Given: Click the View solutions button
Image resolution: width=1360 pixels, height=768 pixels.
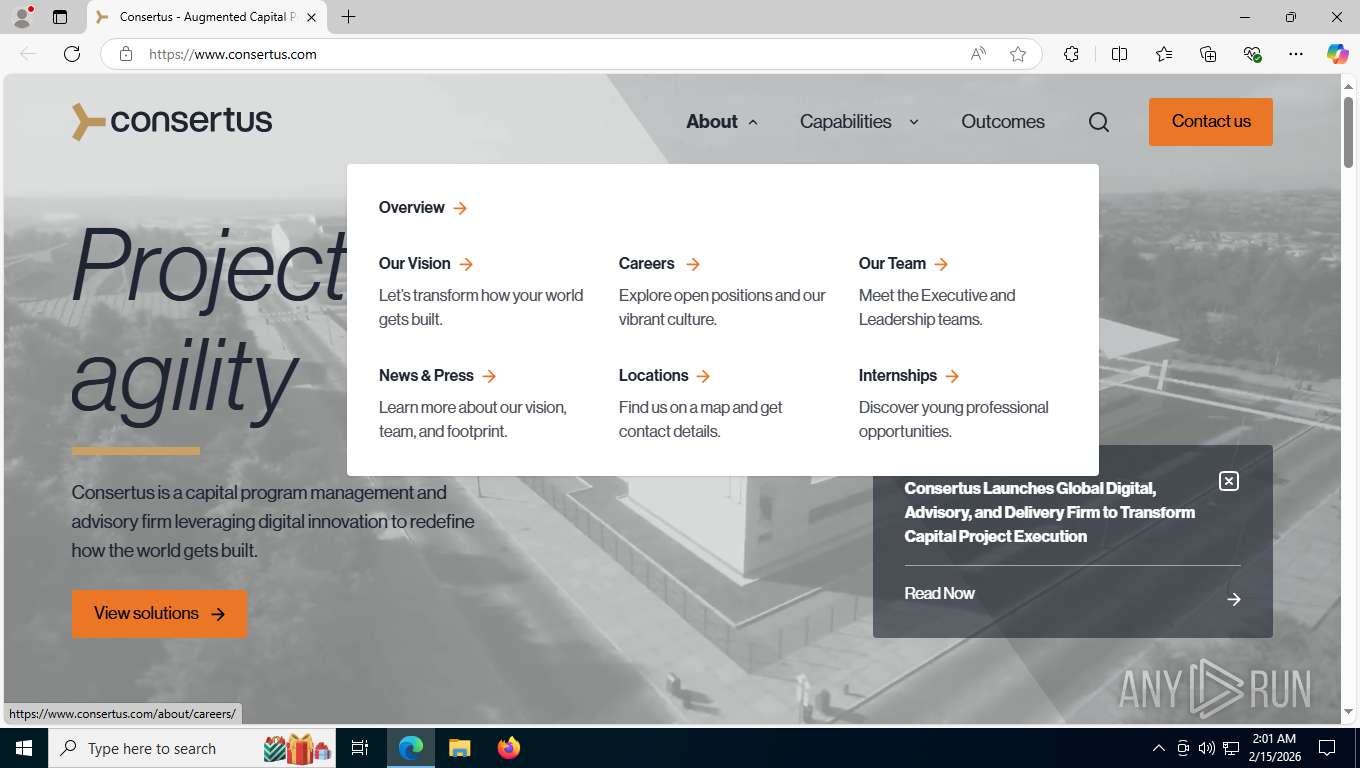Looking at the screenshot, I should 159,614.
